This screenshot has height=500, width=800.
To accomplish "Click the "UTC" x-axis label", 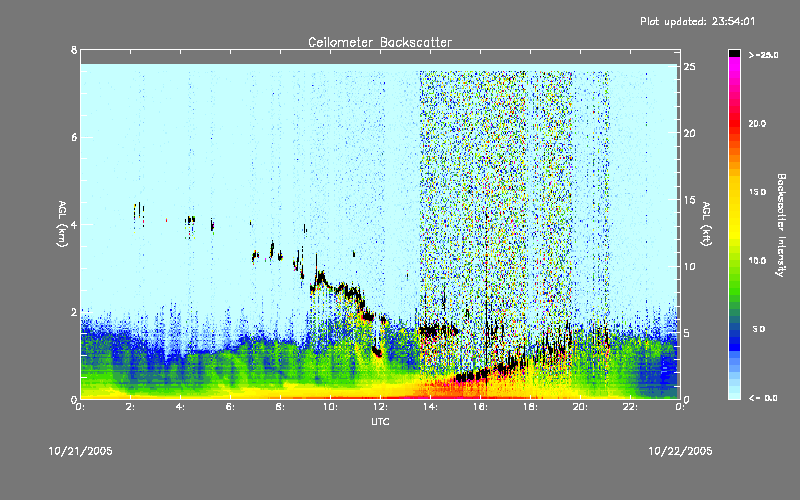I will (x=380, y=421).
